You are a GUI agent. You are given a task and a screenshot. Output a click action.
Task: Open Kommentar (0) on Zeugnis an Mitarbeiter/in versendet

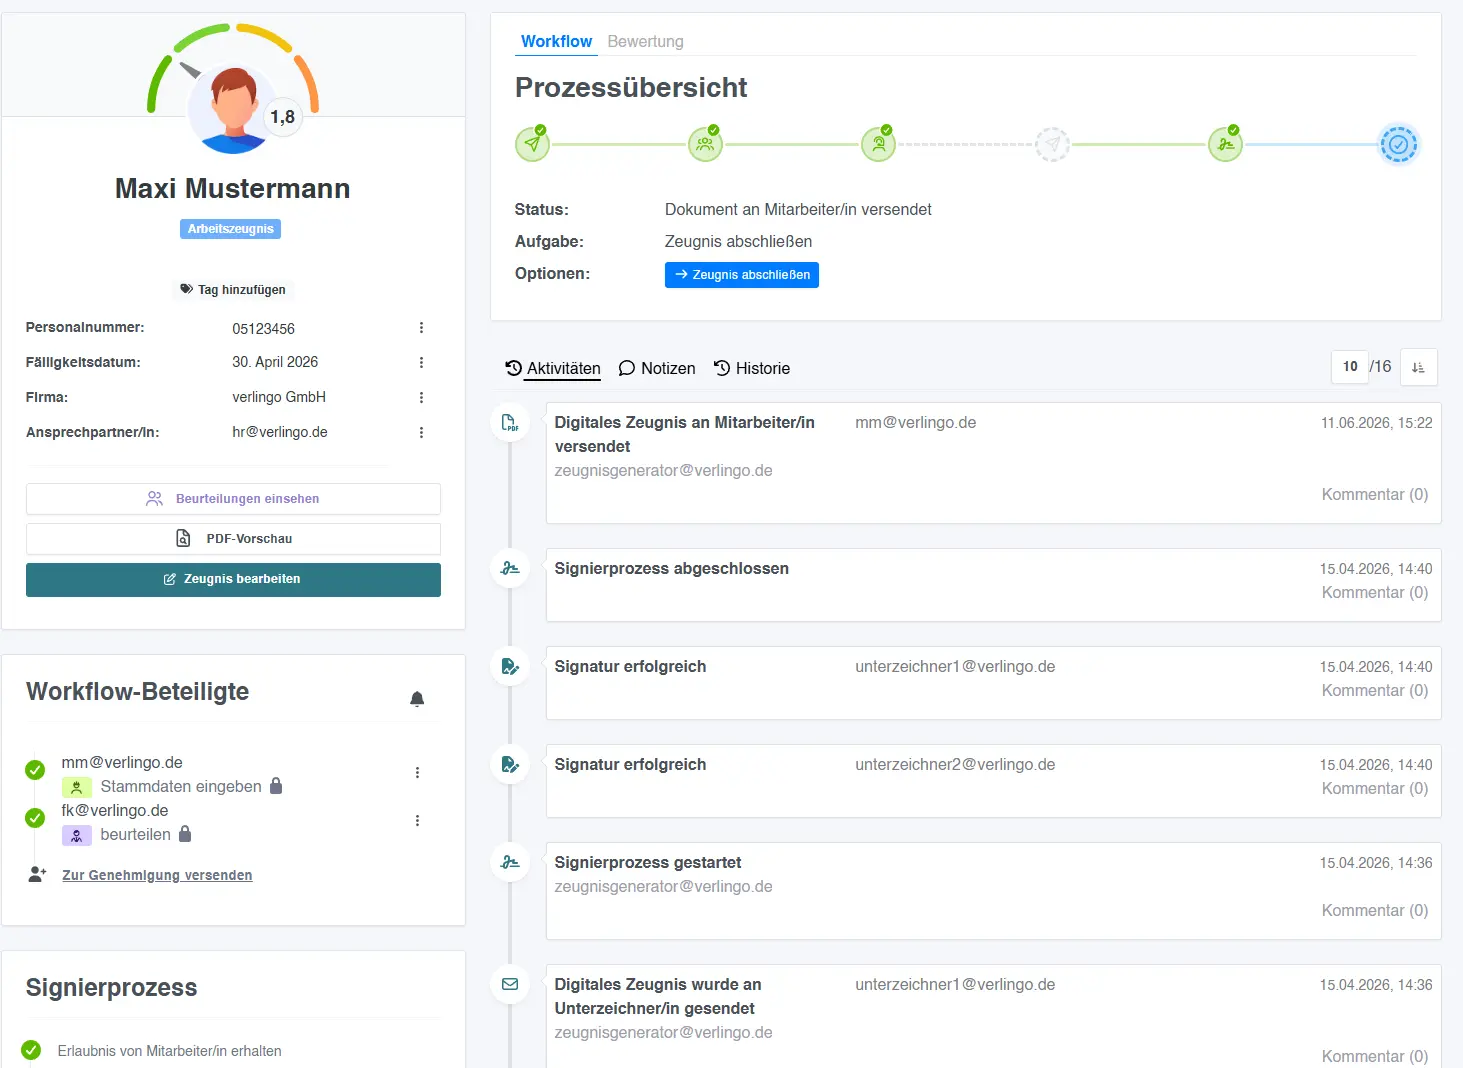[1375, 495]
